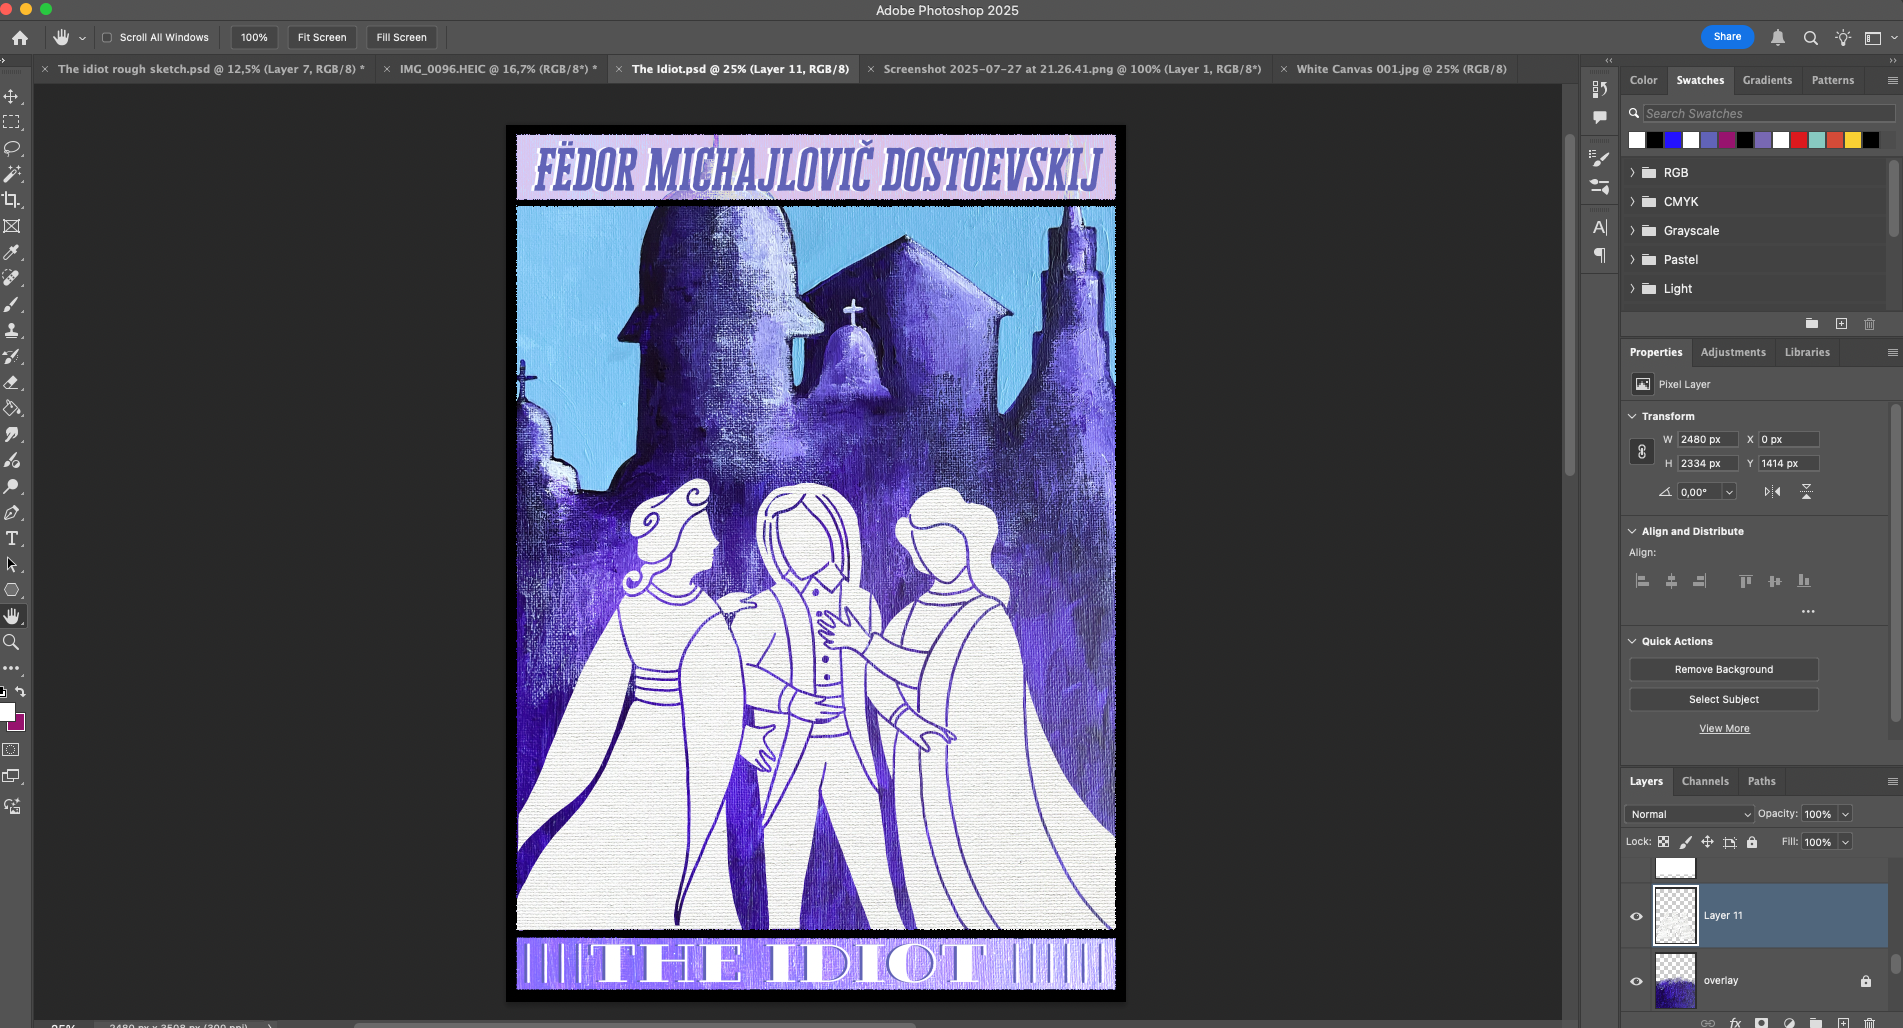The image size is (1903, 1028).
Task: Hide the overlay layer
Action: point(1637,981)
